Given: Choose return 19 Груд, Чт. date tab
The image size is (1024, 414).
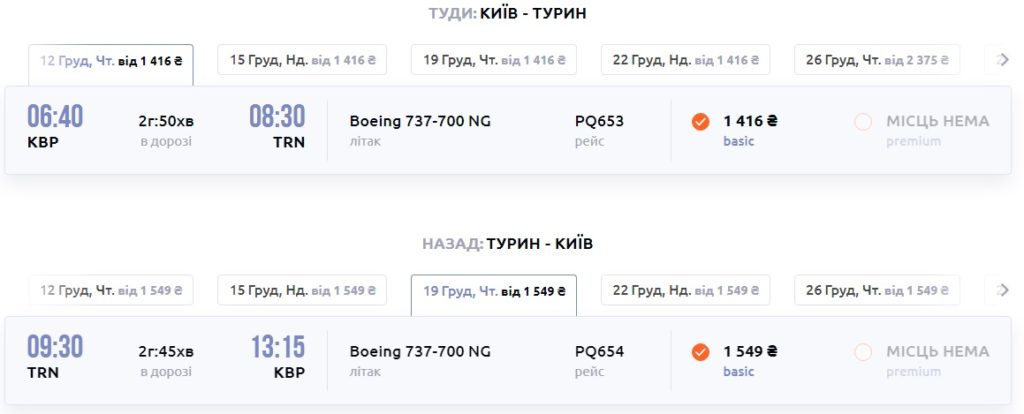Looking at the screenshot, I should 494,290.
